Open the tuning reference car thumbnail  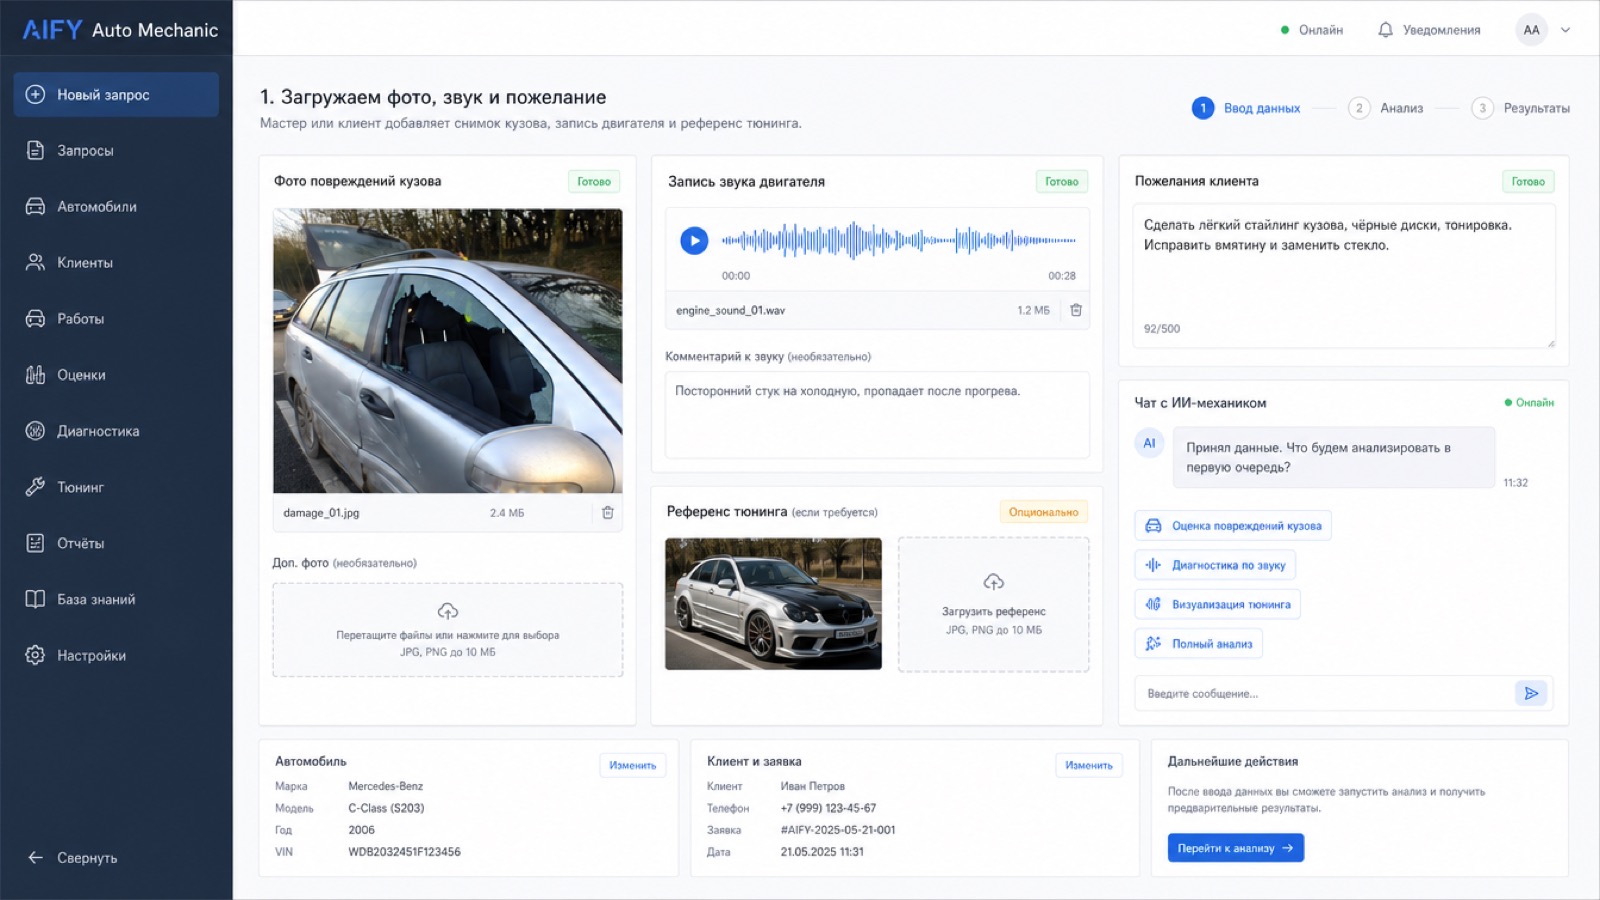point(773,604)
